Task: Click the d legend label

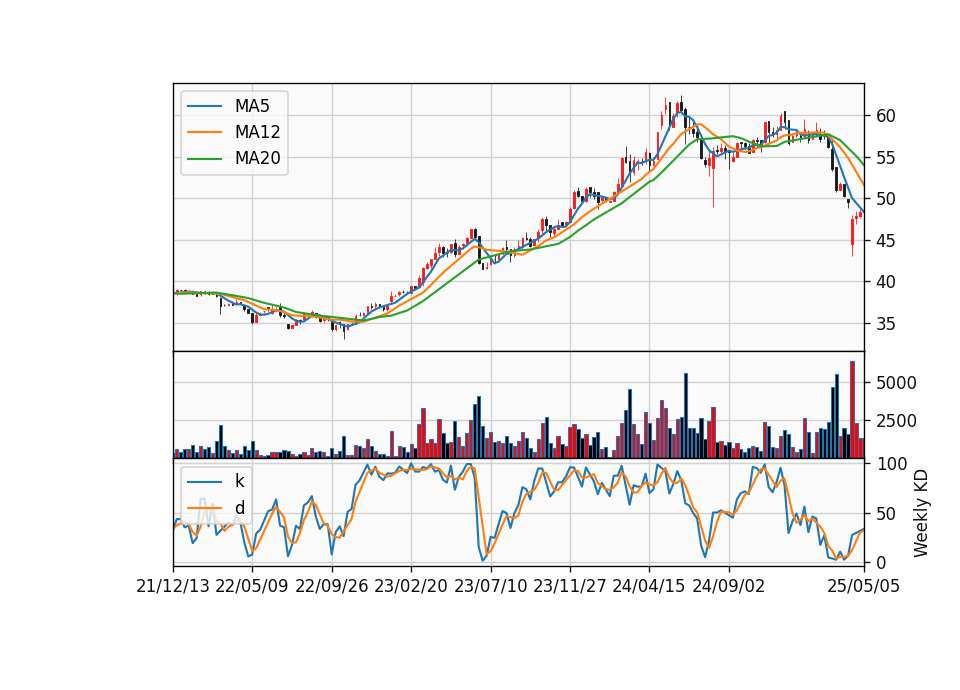Action: (x=239, y=508)
